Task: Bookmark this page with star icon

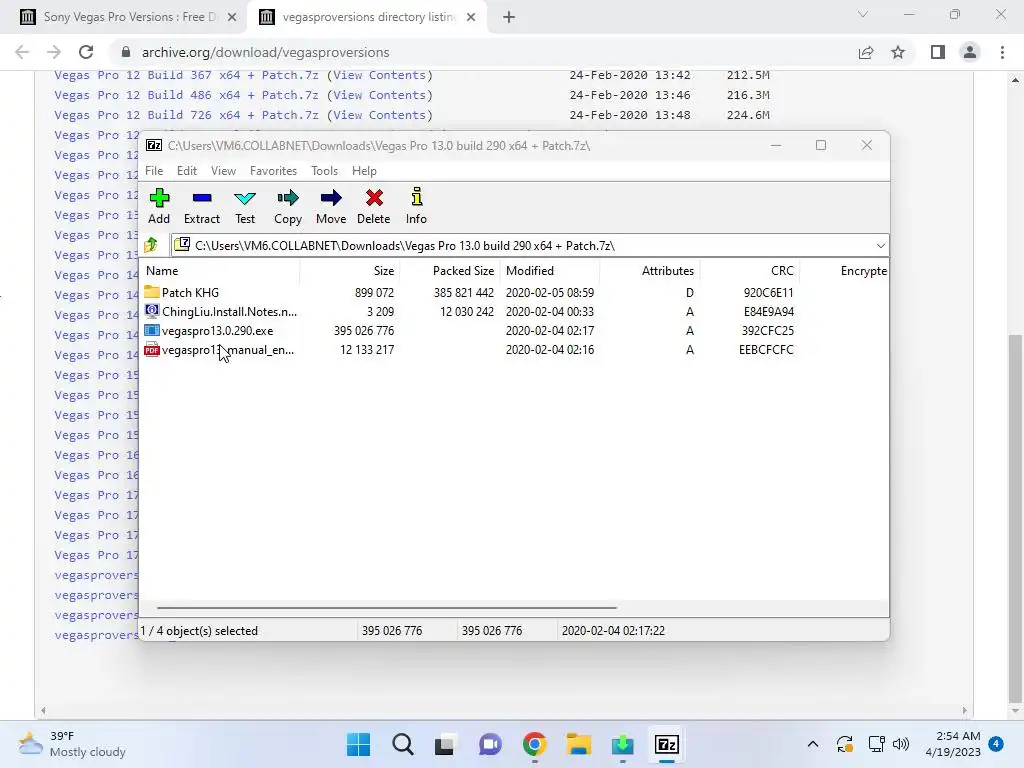Action: (898, 52)
